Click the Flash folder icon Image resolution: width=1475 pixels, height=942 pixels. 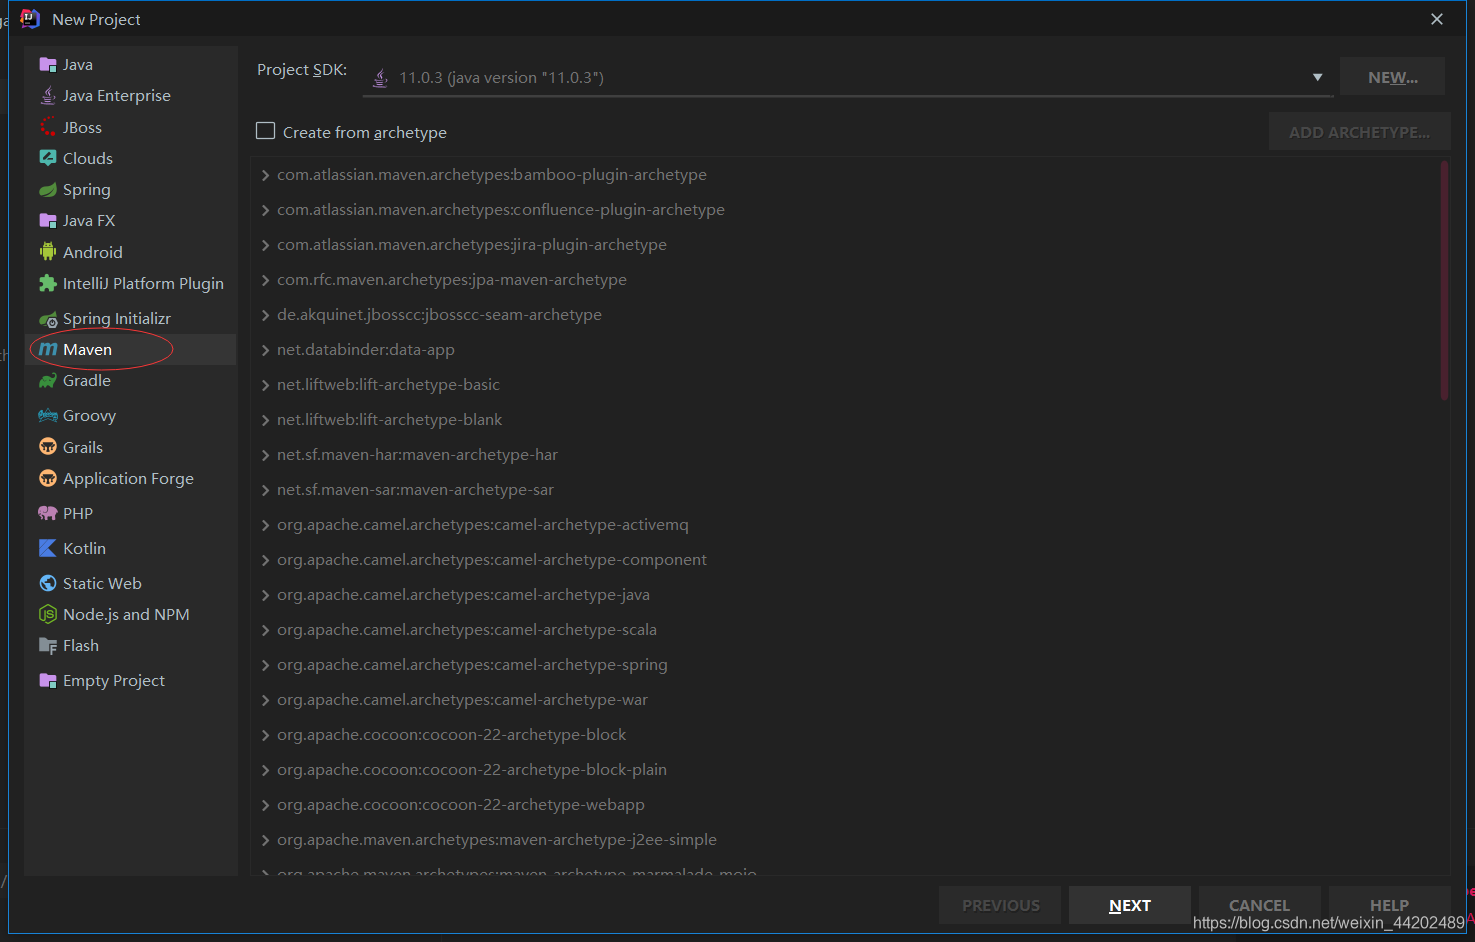(x=47, y=646)
